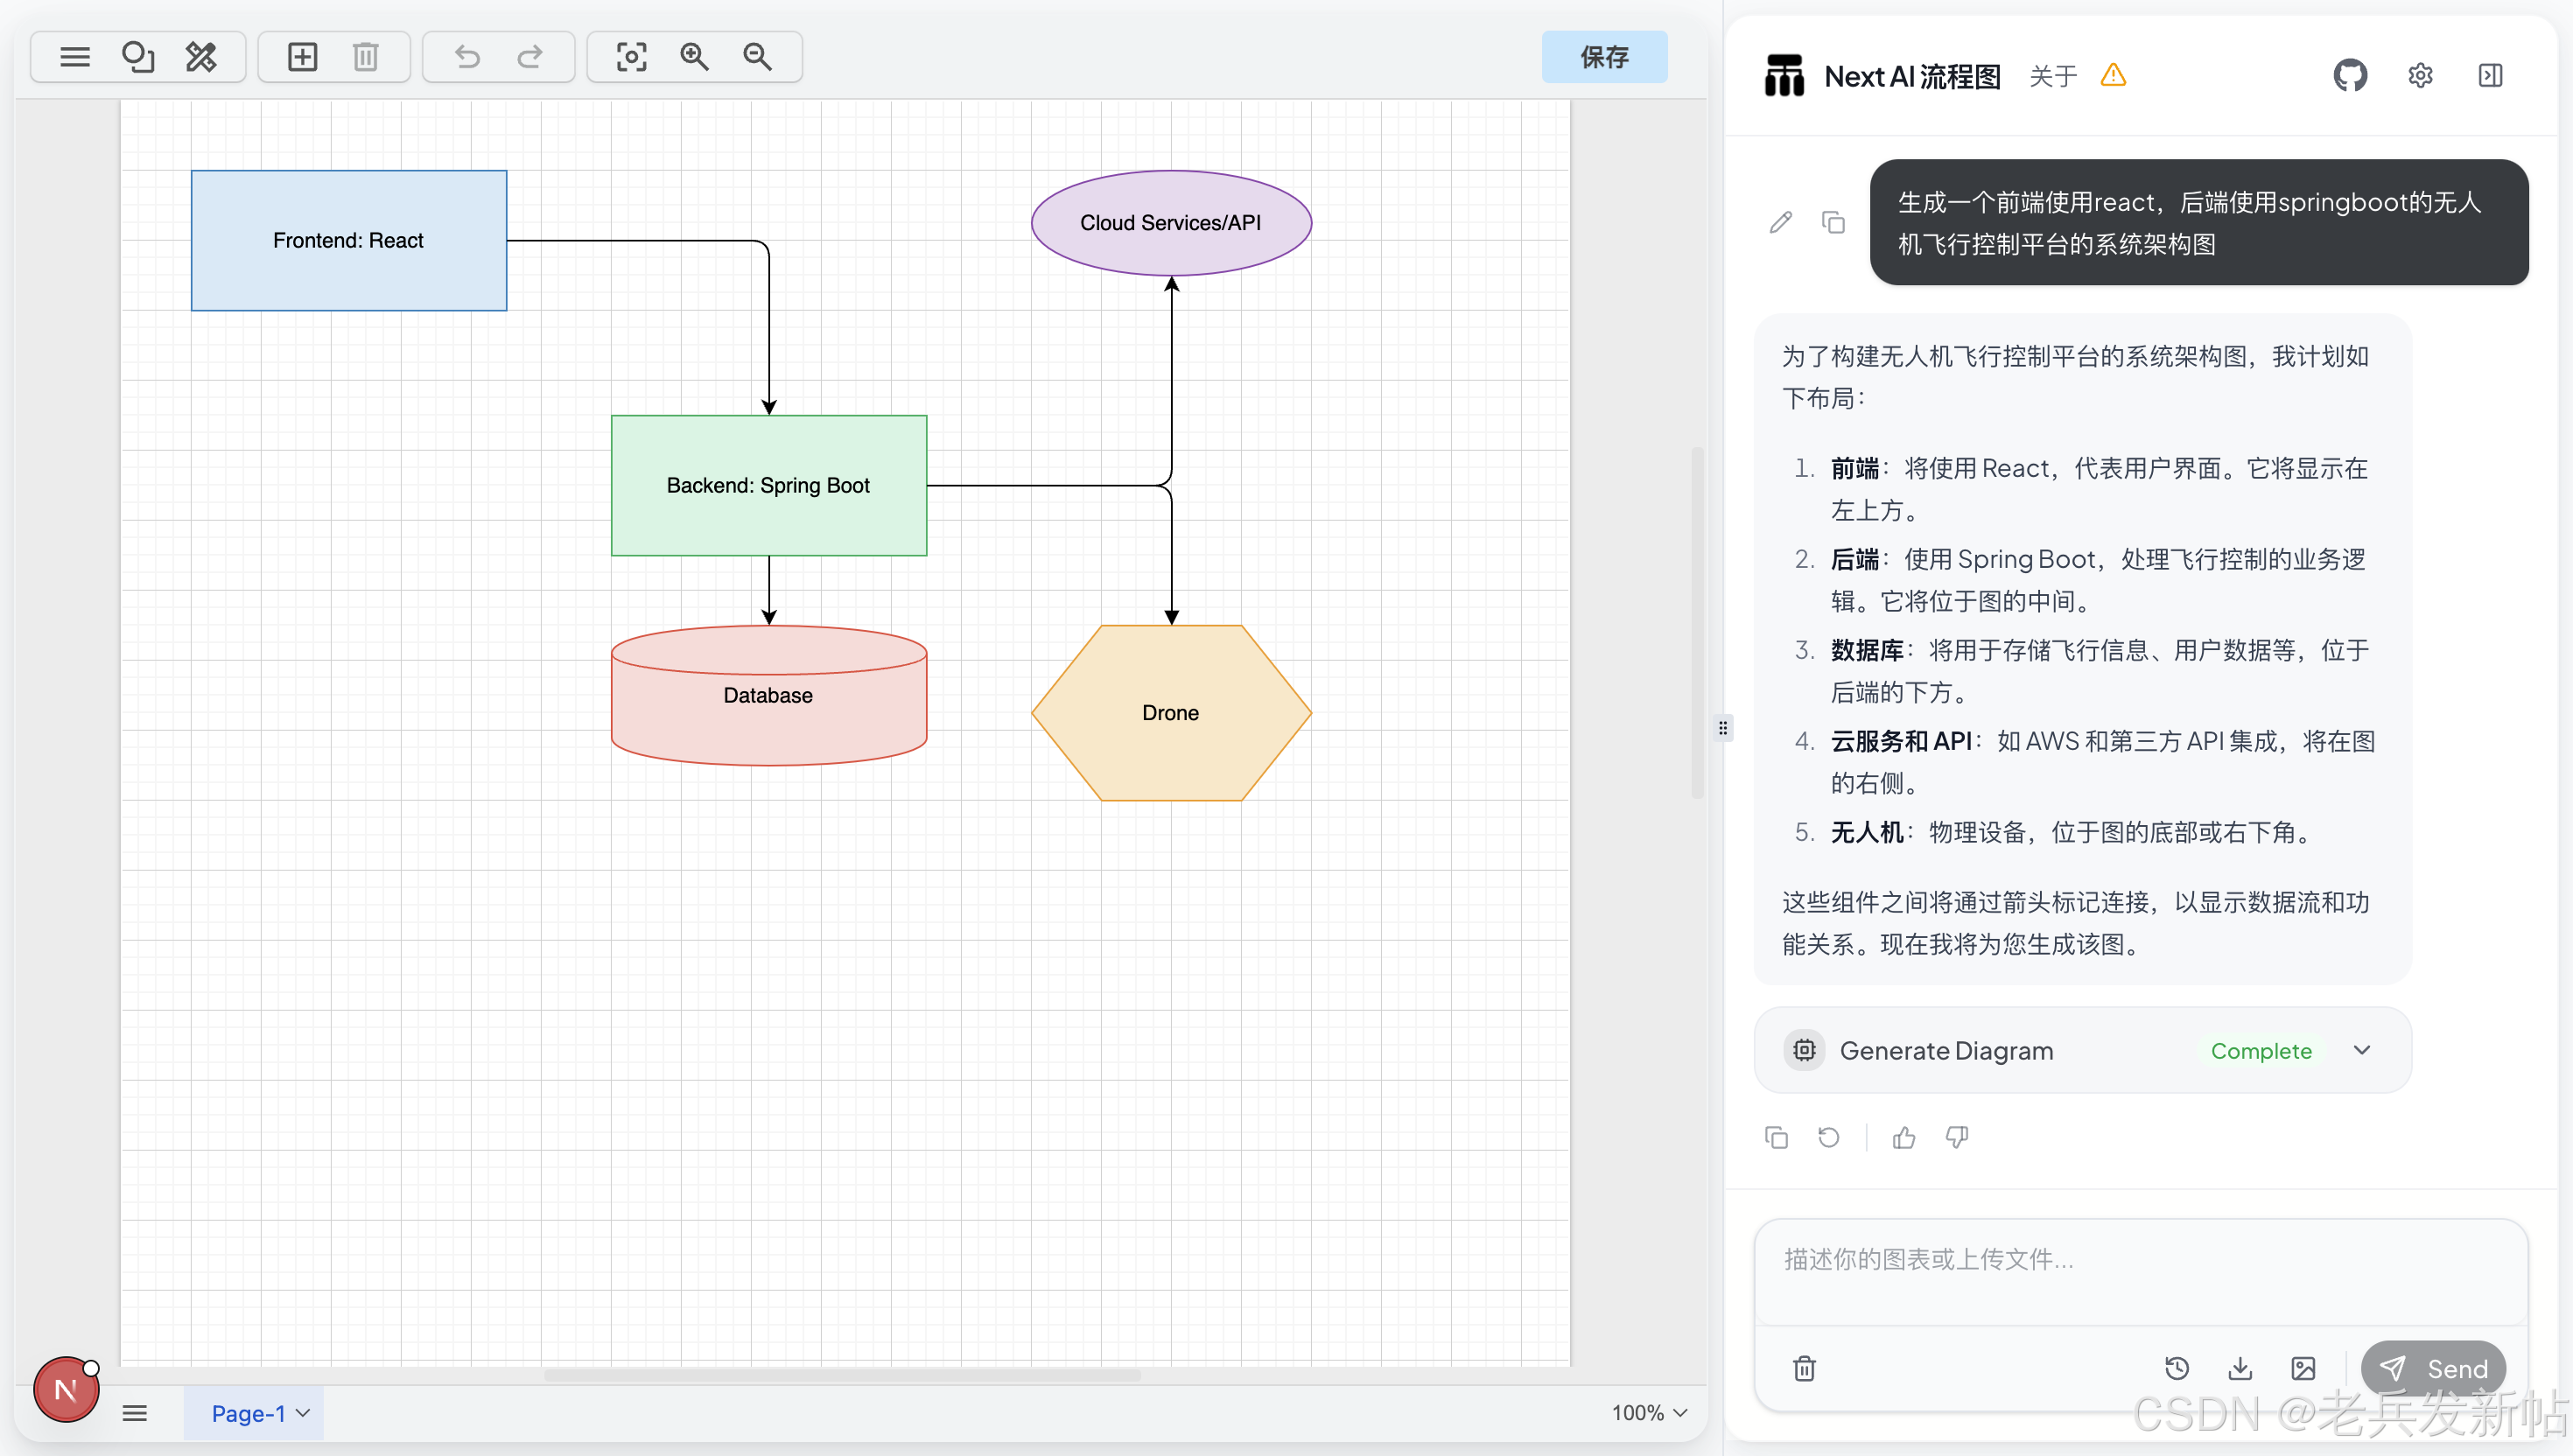Viewport: 2573px width, 1456px height.
Task: Click the zoom in magnifier
Action: pos(694,57)
